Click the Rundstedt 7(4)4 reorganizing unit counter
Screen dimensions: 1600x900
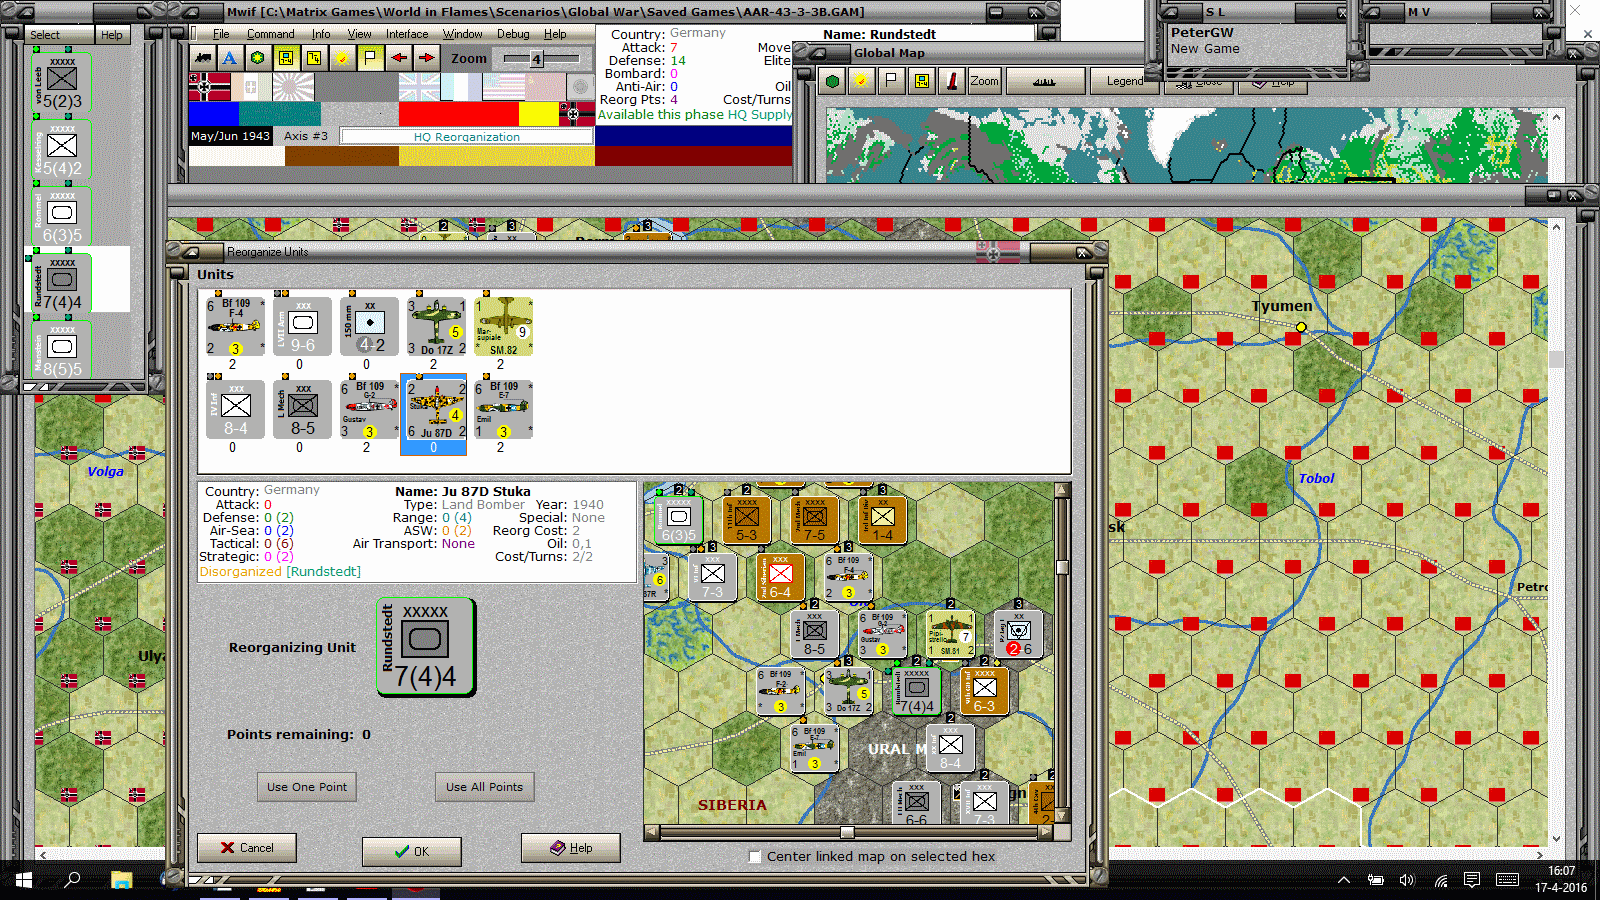(425, 647)
